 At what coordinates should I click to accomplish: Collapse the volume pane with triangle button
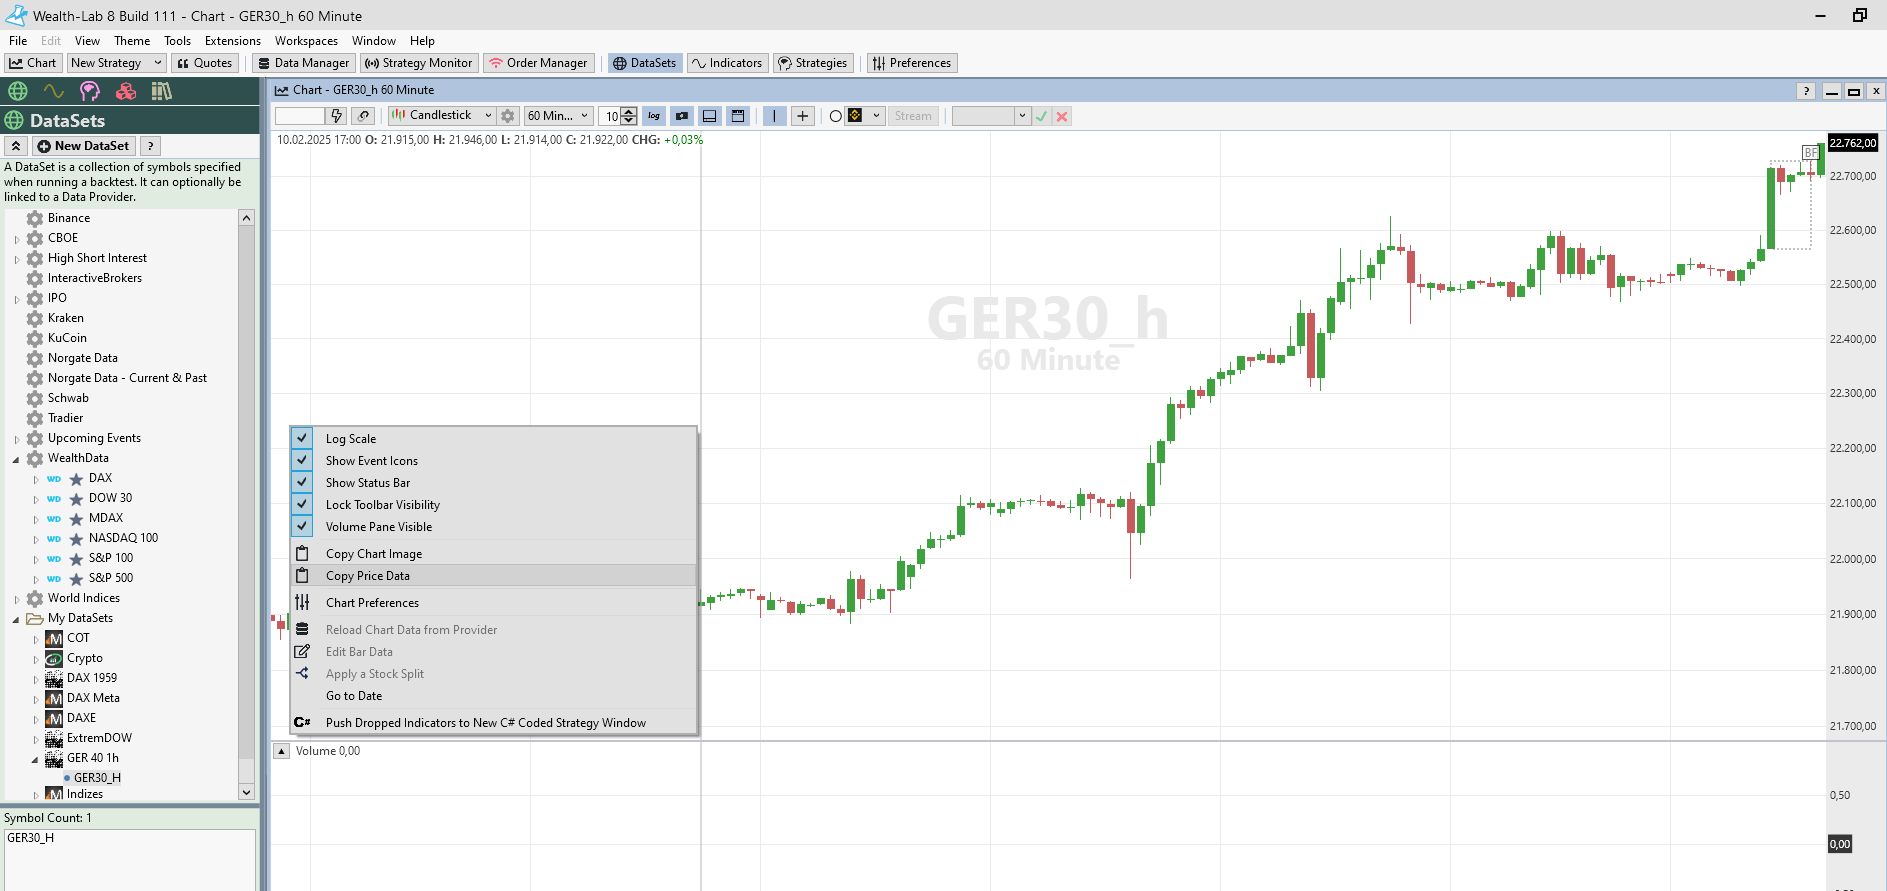coord(282,751)
